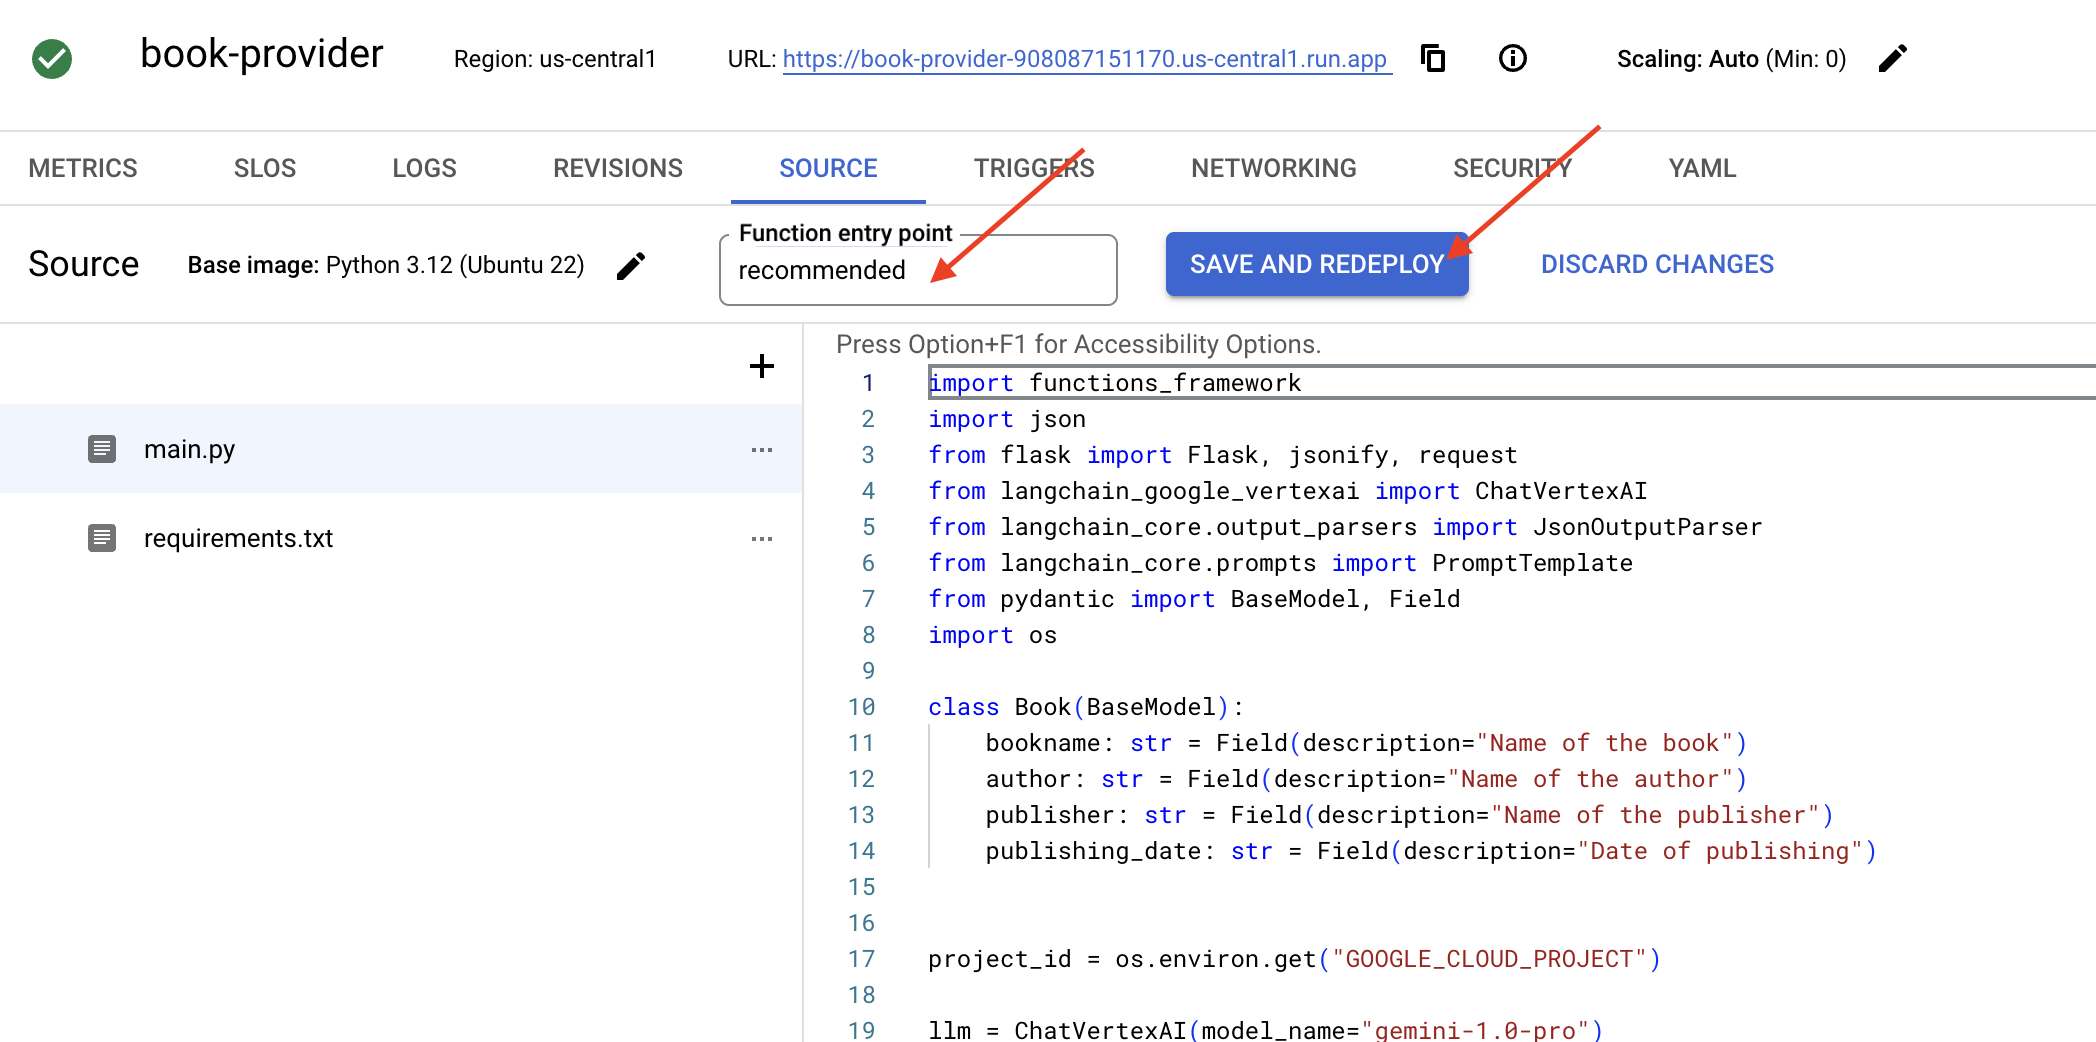
Task: Open the book-provider service URL link
Action: pos(1085,59)
